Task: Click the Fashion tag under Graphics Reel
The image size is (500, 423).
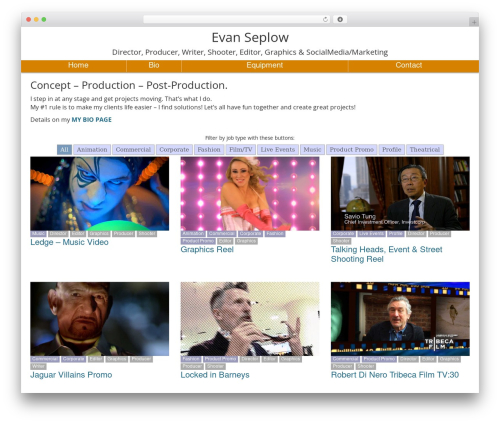Action: 275,234
